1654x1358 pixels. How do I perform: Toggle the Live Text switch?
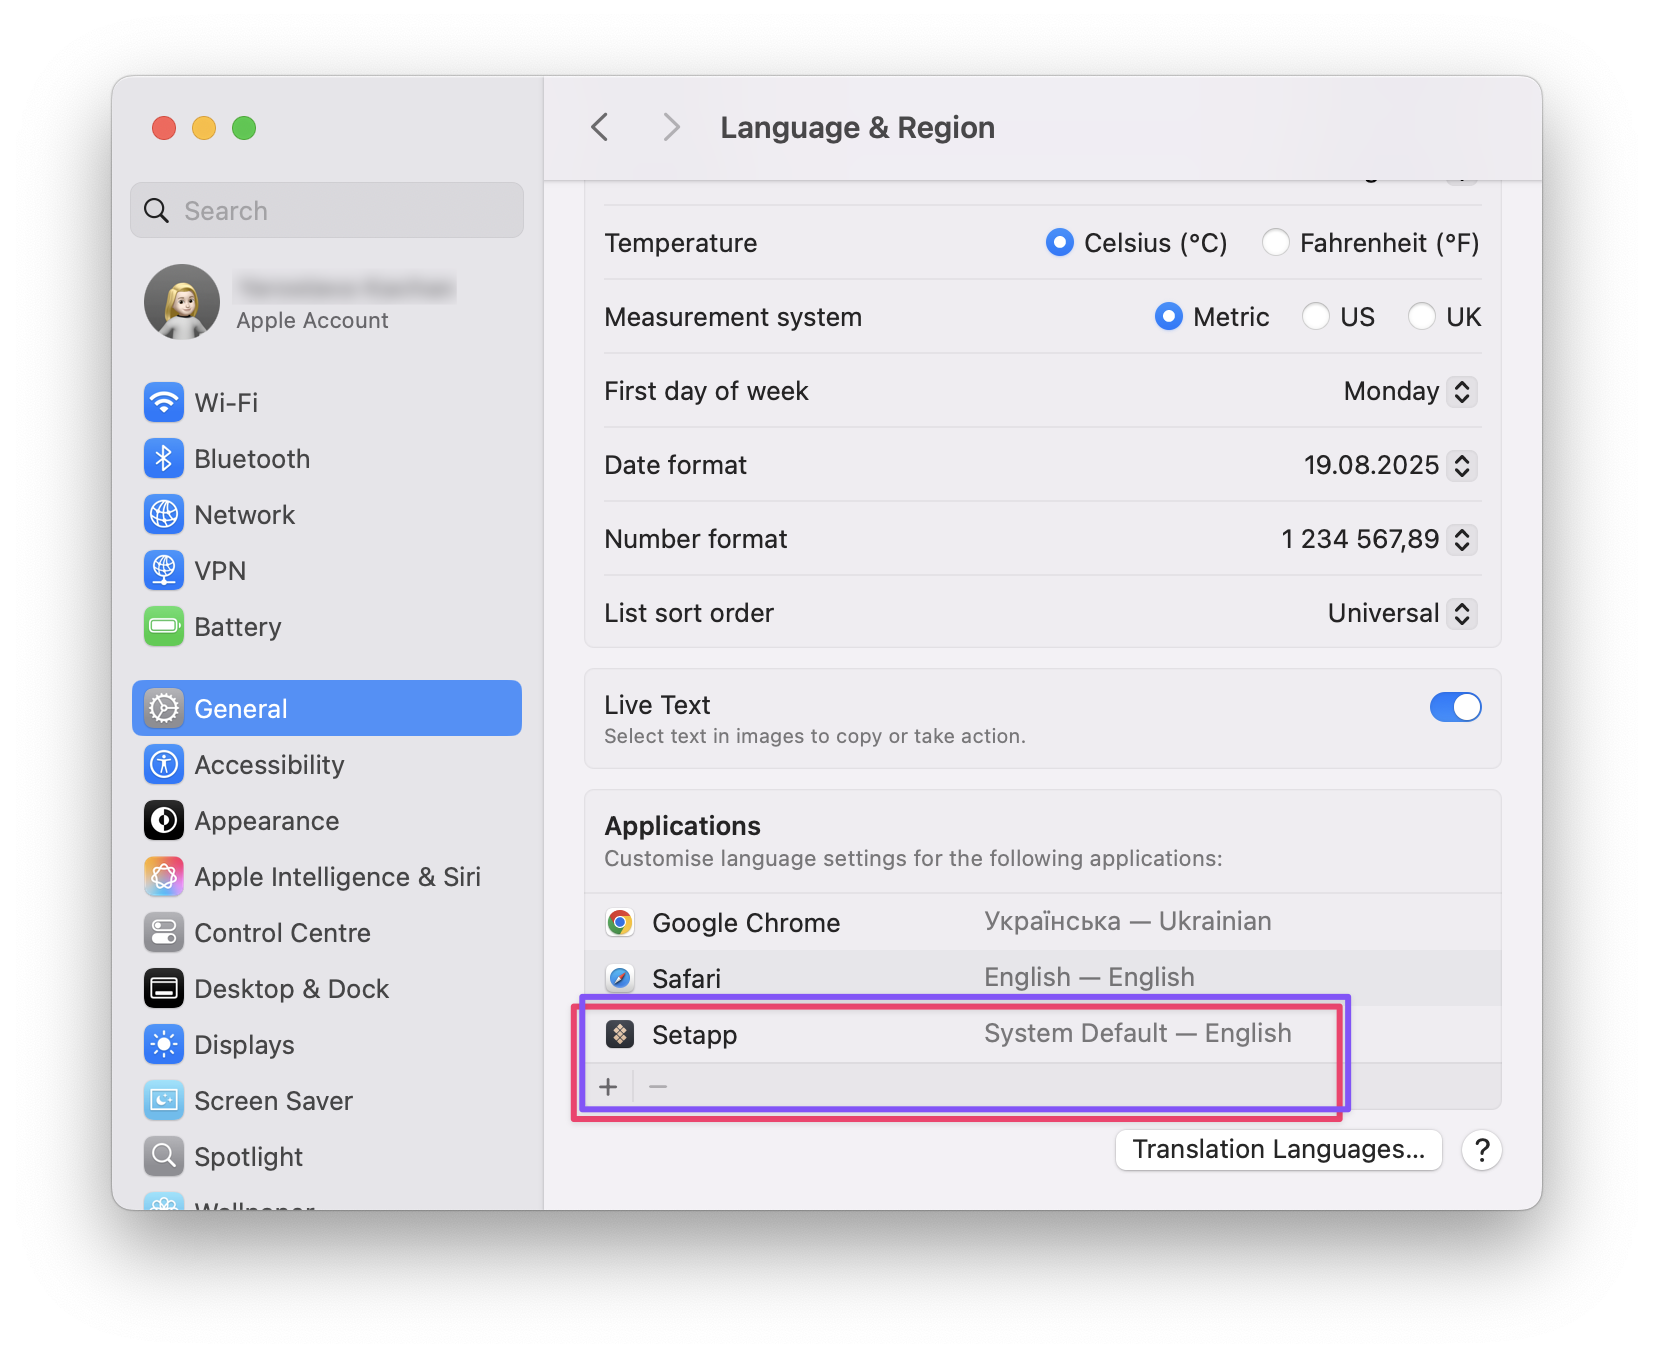(1455, 707)
